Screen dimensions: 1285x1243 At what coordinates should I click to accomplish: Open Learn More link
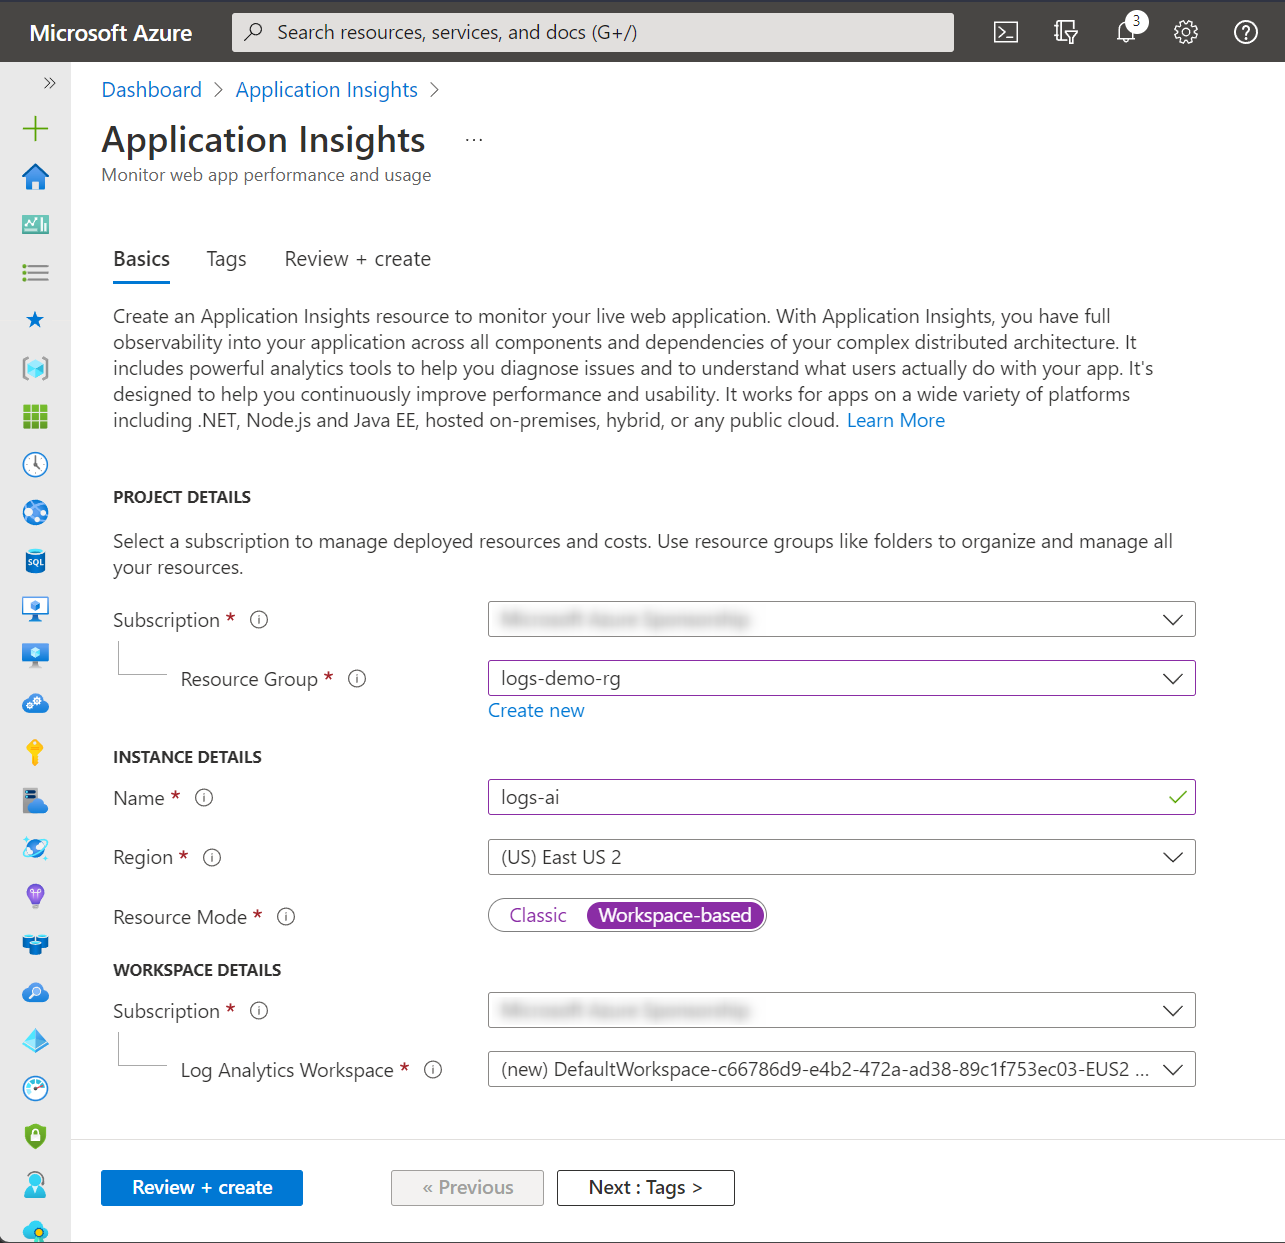(896, 421)
